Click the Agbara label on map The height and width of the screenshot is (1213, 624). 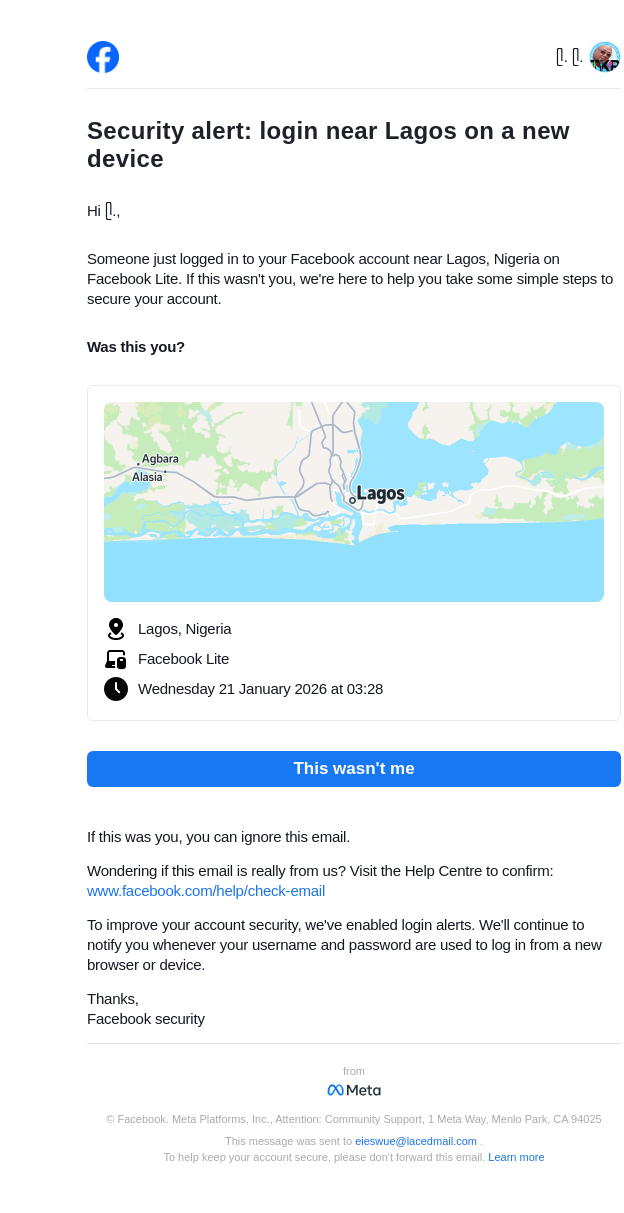pyautogui.click(x=160, y=459)
